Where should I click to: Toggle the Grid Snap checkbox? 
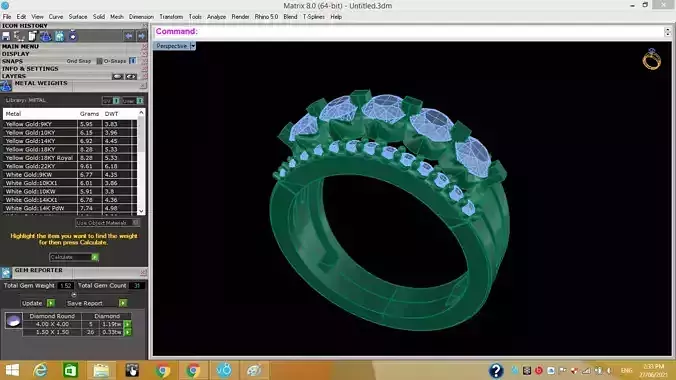(x=99, y=61)
